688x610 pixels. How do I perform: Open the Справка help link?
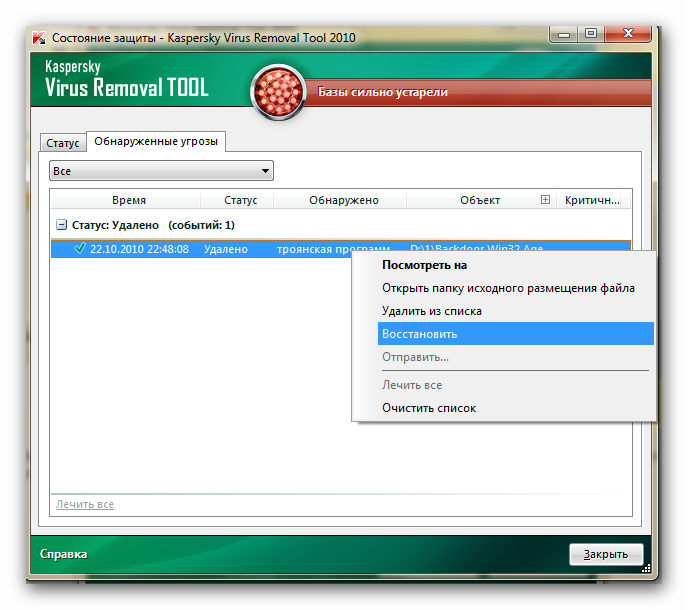pos(63,554)
